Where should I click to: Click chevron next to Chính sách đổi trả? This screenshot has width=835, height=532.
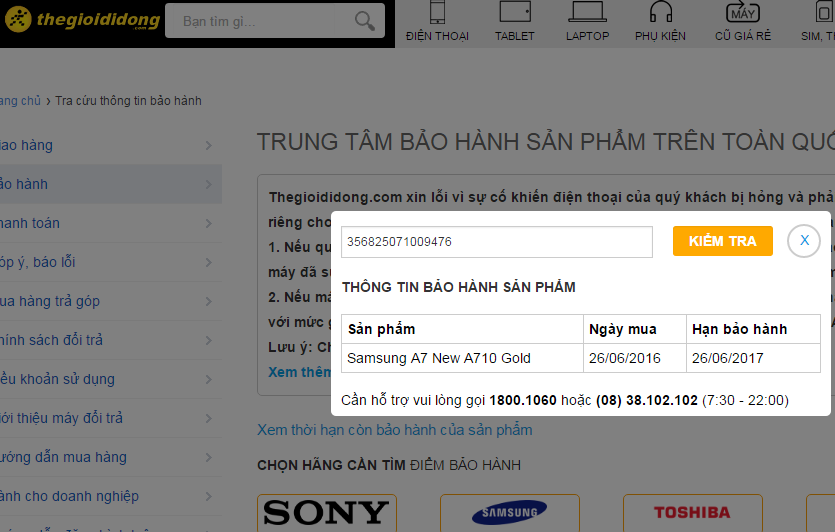(209, 340)
